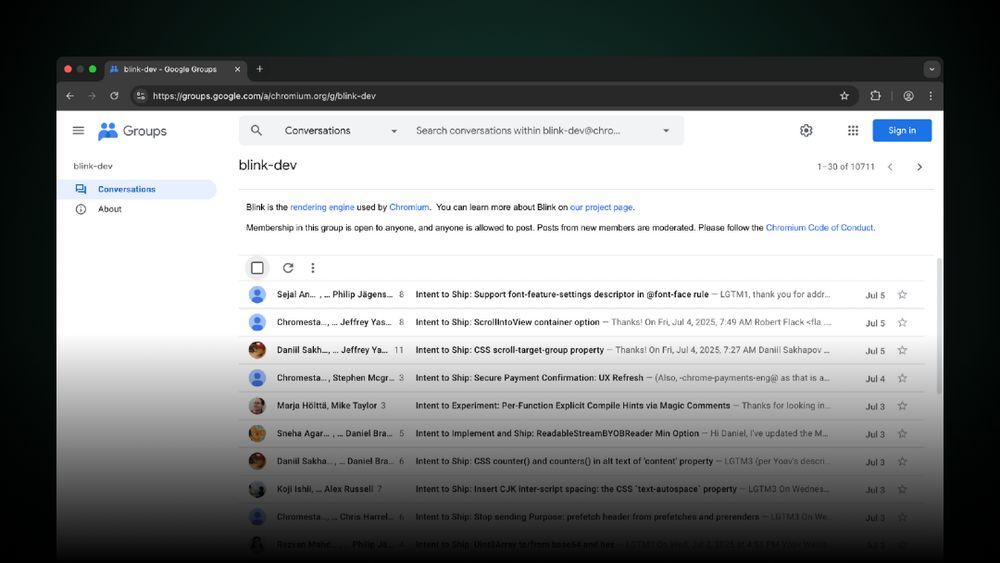1000x563 pixels.
Task: Open CSS counter() and counters() alt text thread
Action: pyautogui.click(x=564, y=462)
